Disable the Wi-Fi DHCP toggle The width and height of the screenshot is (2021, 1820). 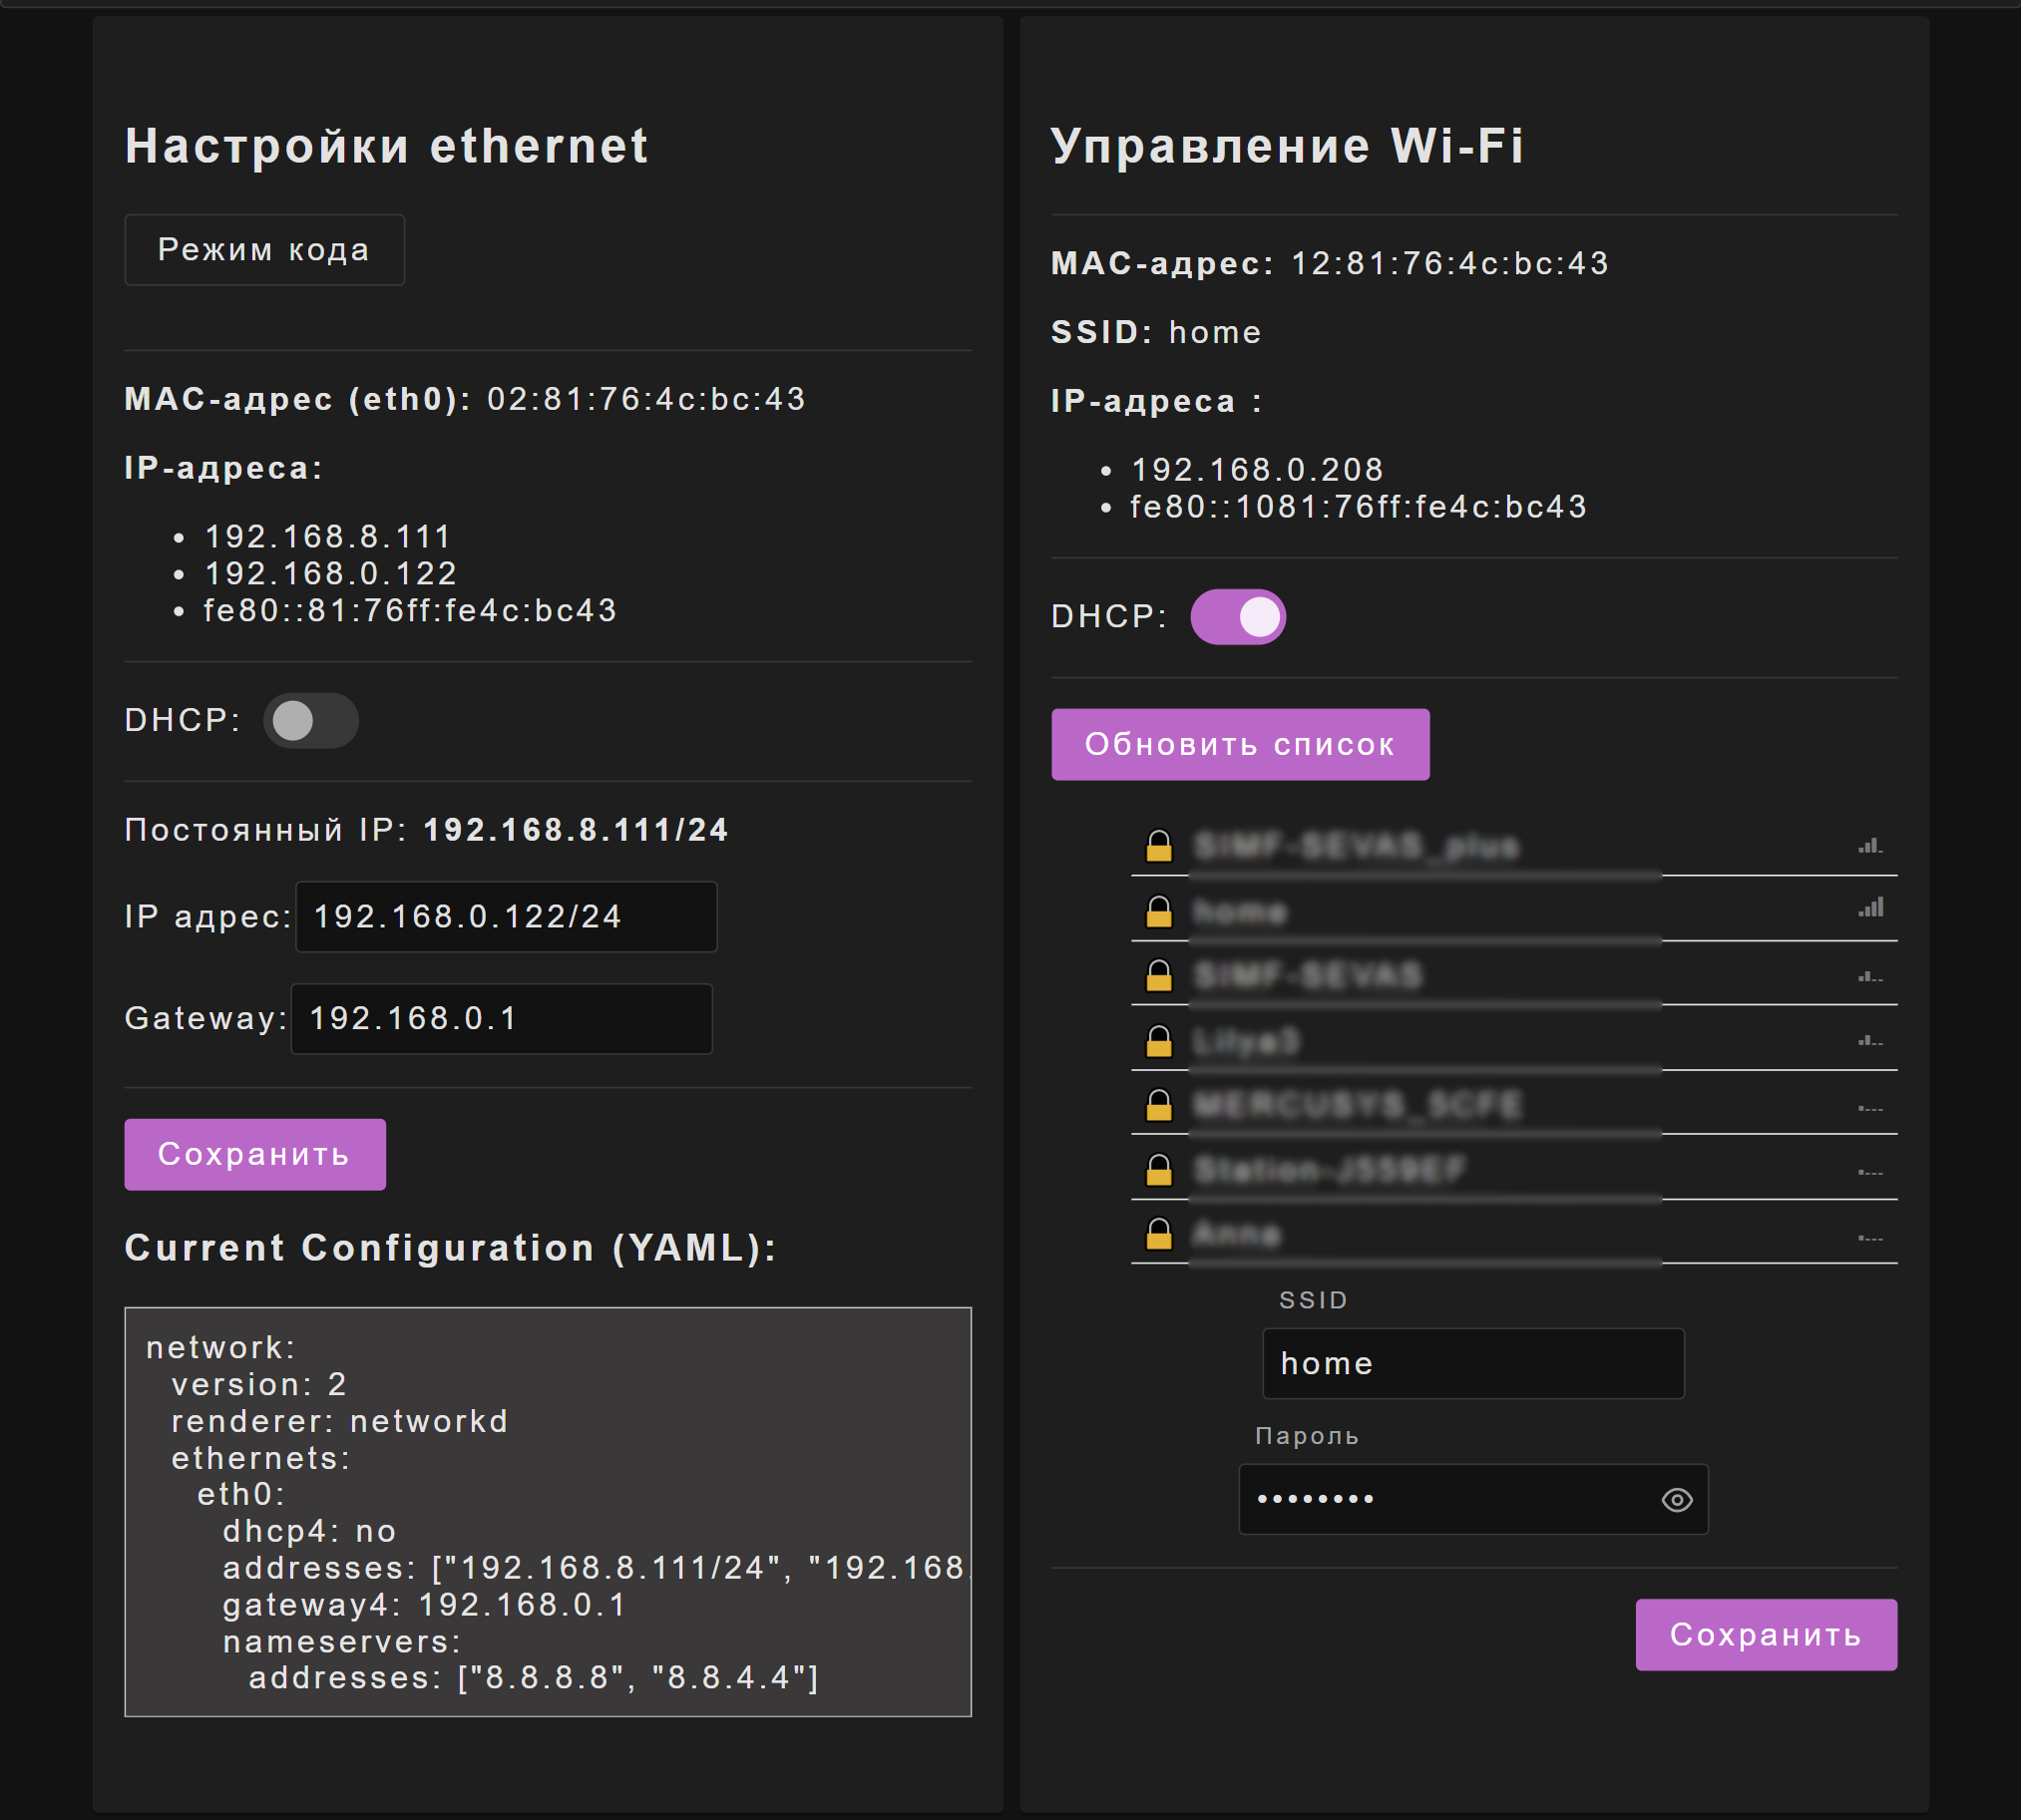click(1237, 616)
